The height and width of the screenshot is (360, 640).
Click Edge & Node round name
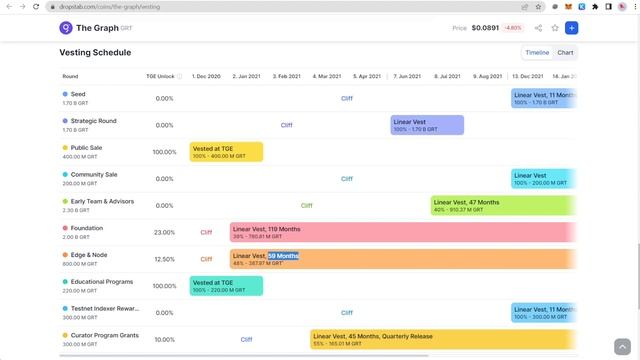(x=89, y=255)
